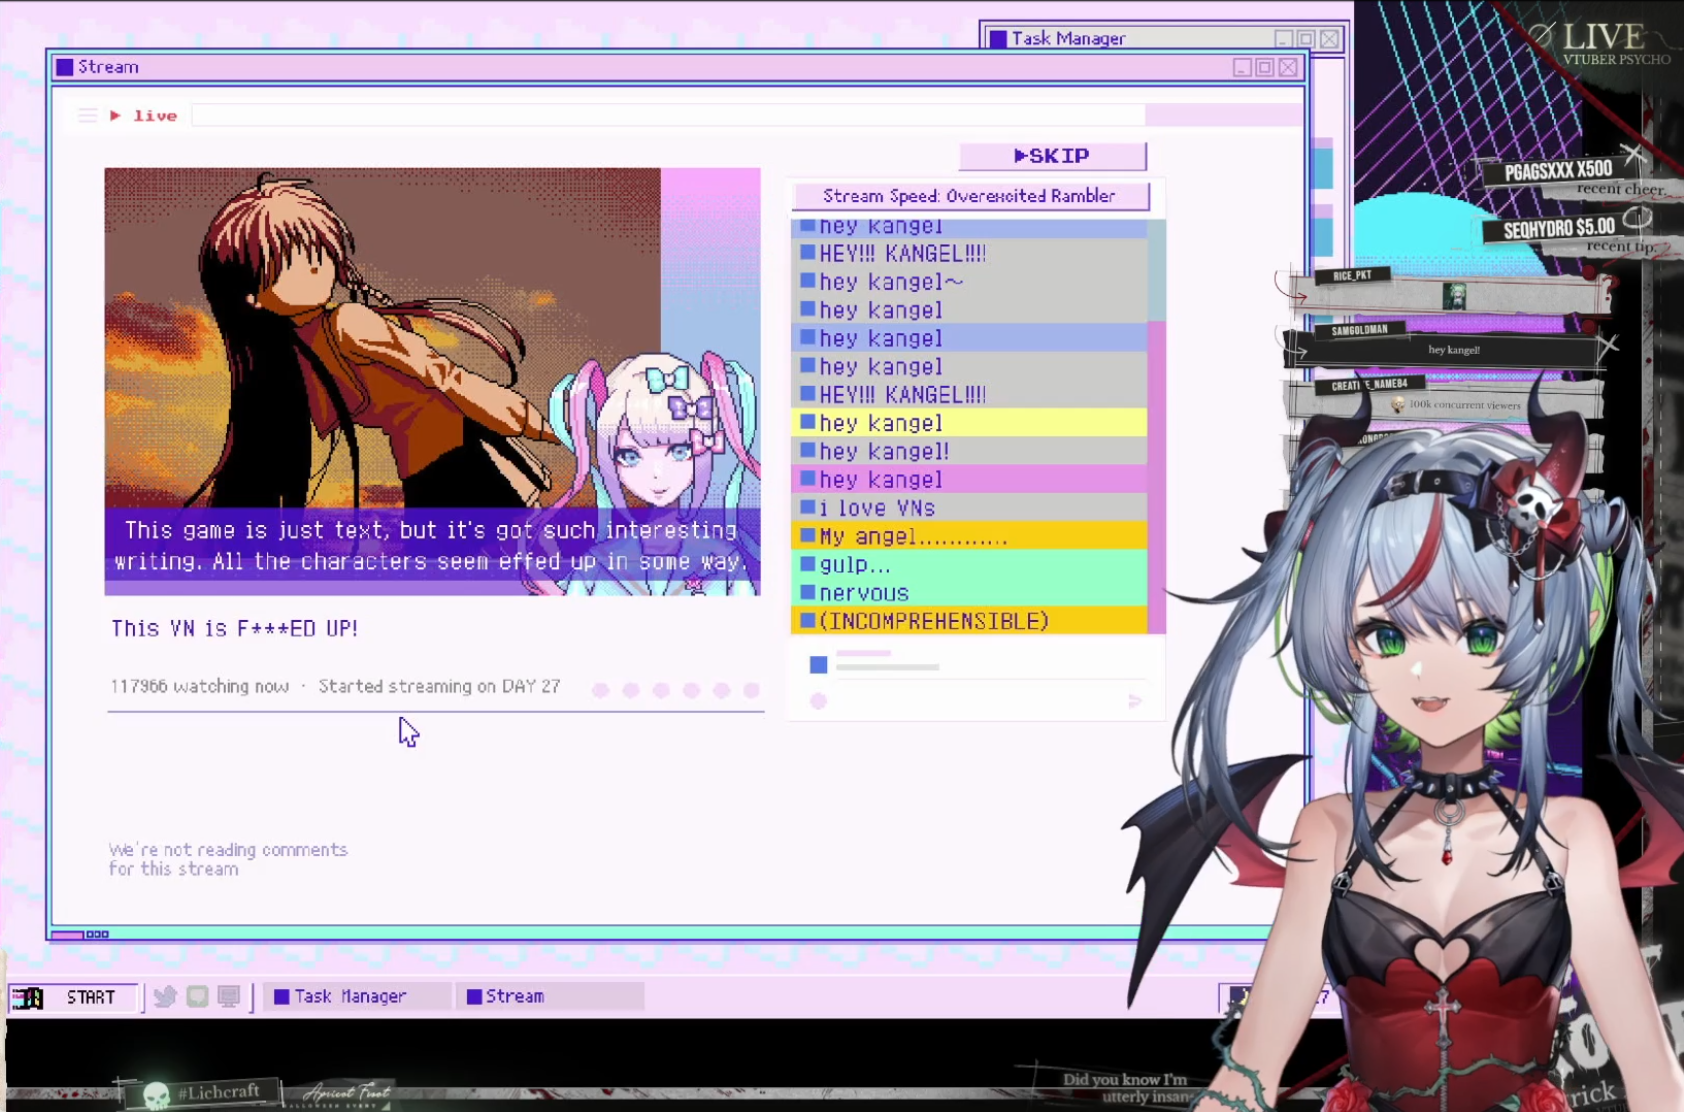
Task: Click the pink round emoji button in chat
Action: [818, 701]
